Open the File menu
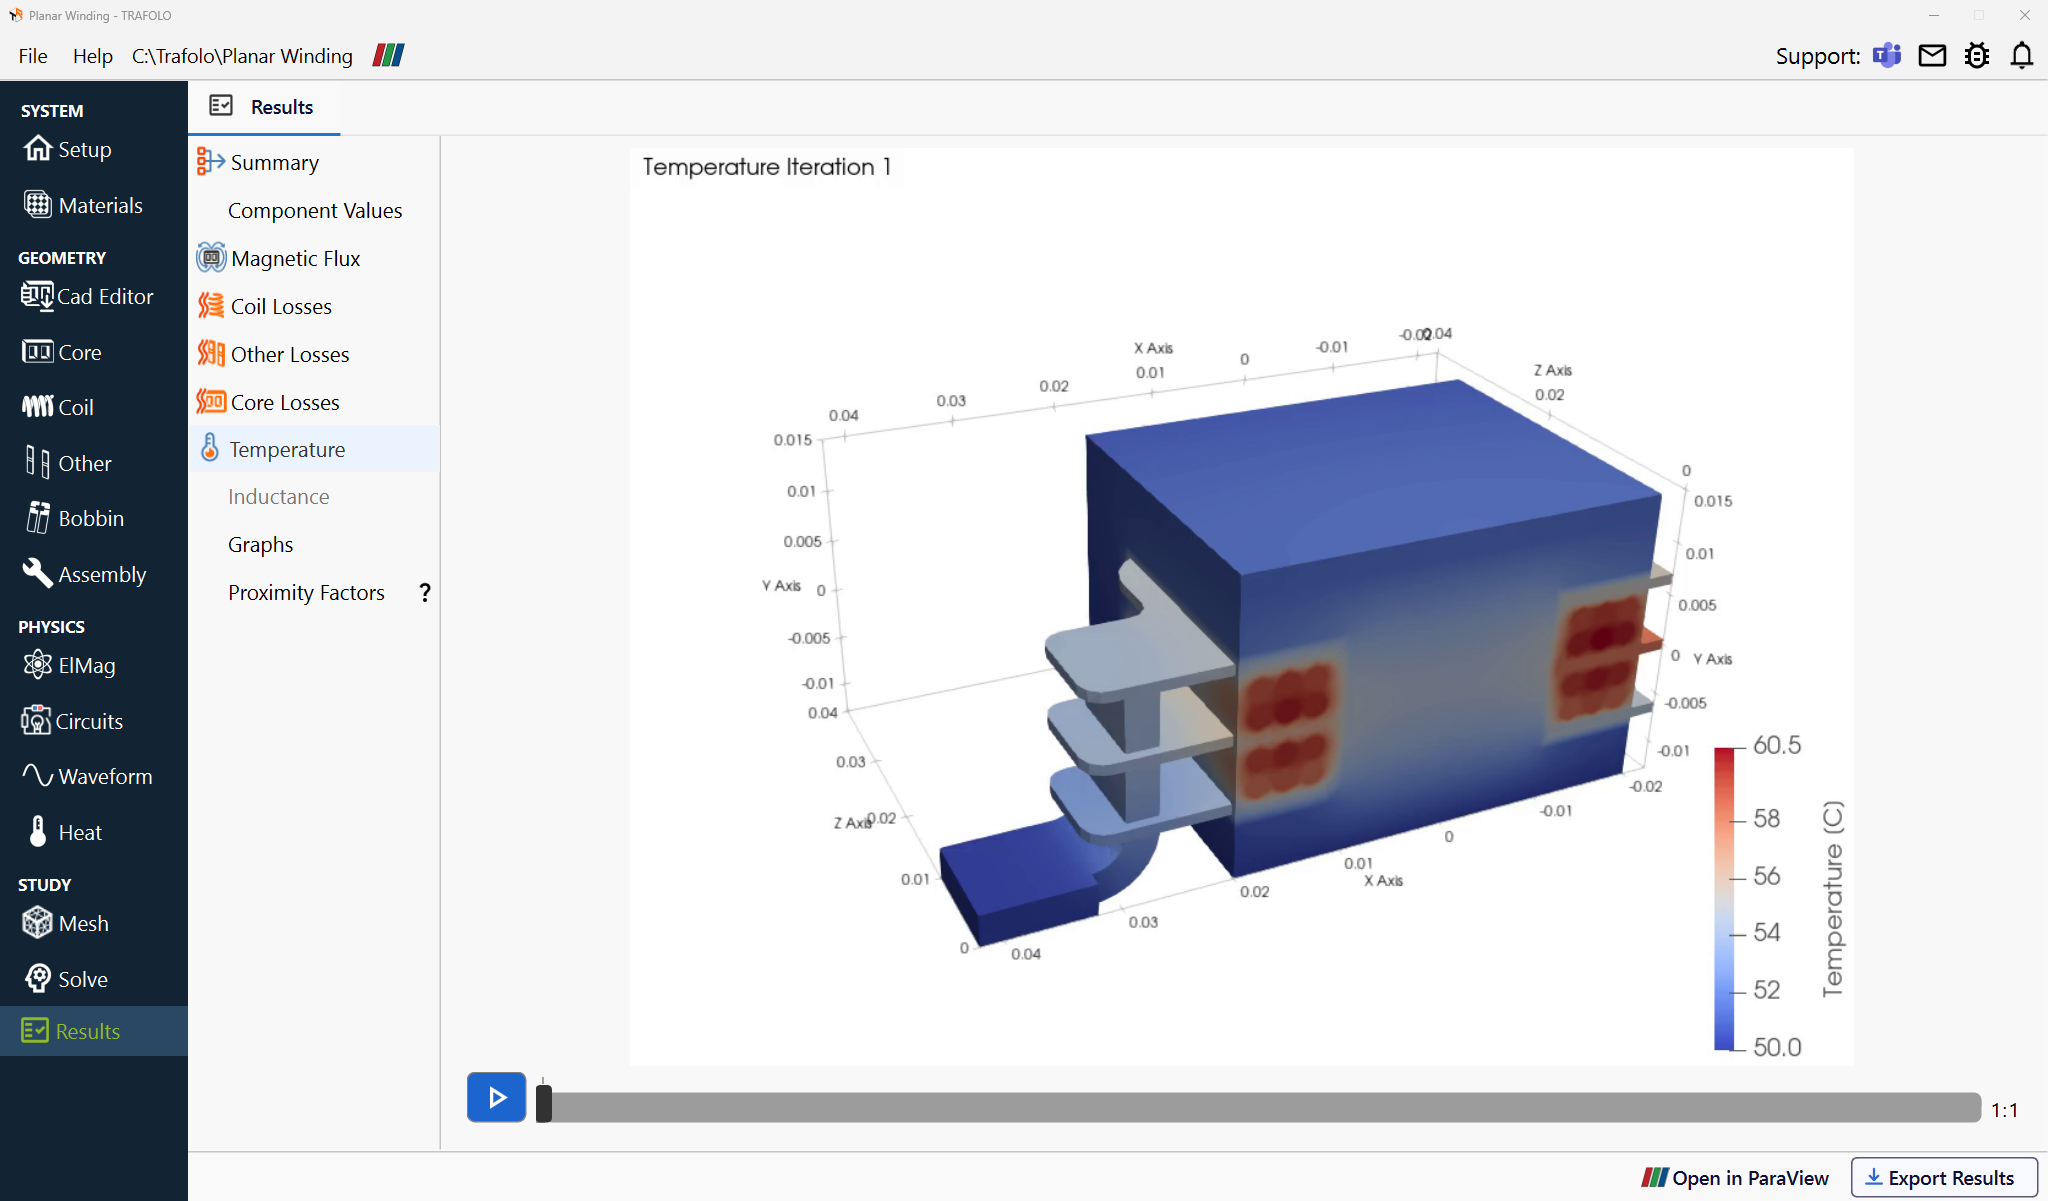 [x=33, y=56]
